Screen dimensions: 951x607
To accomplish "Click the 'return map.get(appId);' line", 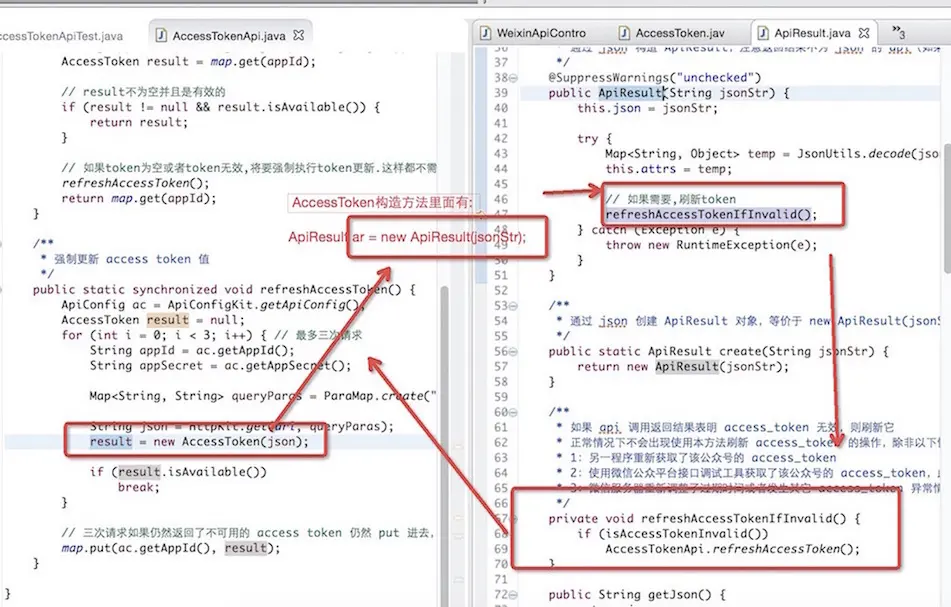I will click(x=139, y=198).
